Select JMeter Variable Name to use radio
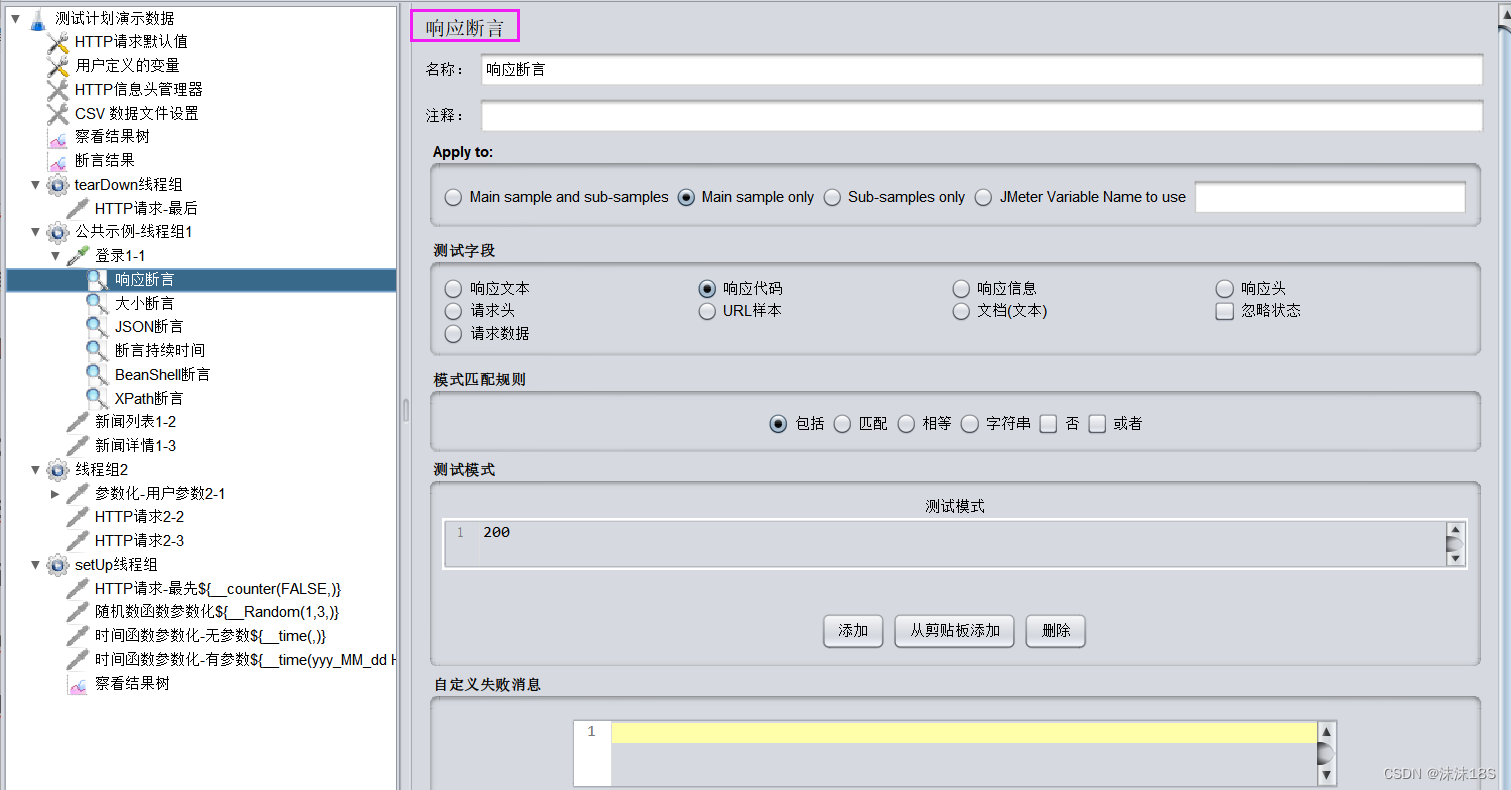The width and height of the screenshot is (1511, 790). (x=984, y=197)
